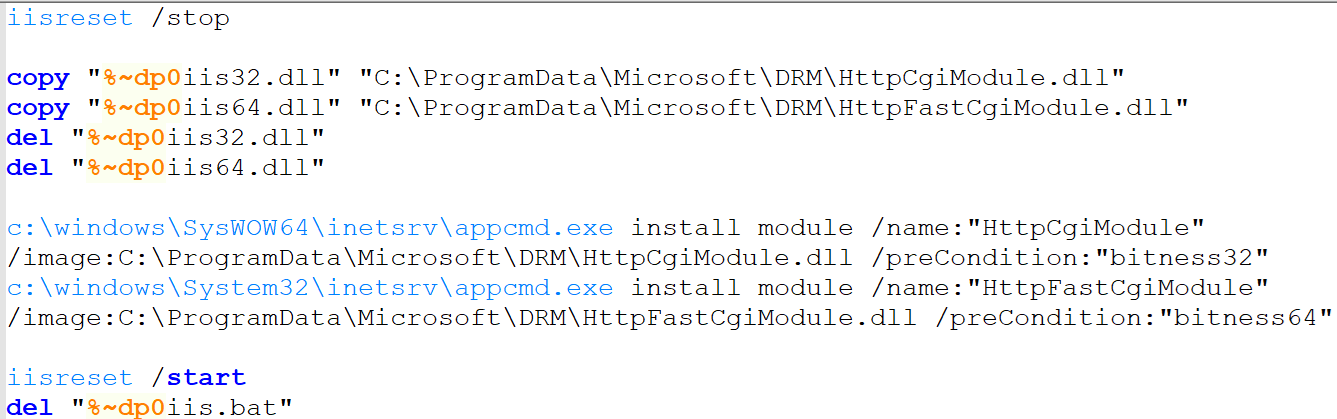Click the /start keyword
The height and width of the screenshot is (419, 1337).
tap(197, 378)
